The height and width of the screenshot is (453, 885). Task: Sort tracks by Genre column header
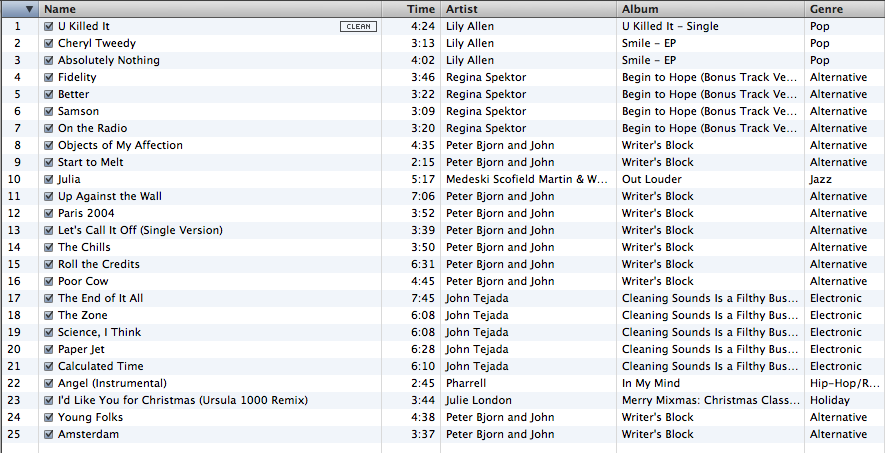845,9
